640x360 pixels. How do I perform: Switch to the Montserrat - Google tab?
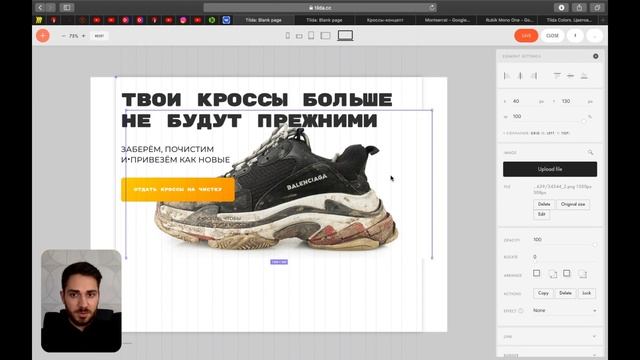point(447,20)
